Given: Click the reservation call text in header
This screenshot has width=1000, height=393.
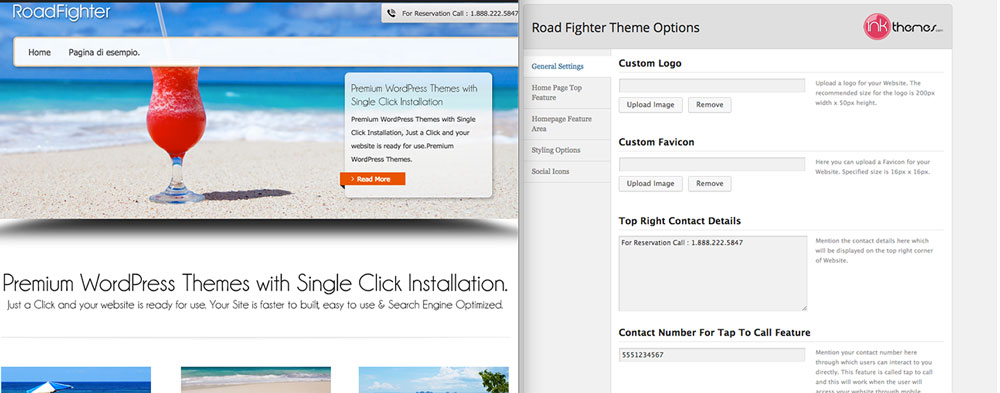Looking at the screenshot, I should (x=460, y=13).
